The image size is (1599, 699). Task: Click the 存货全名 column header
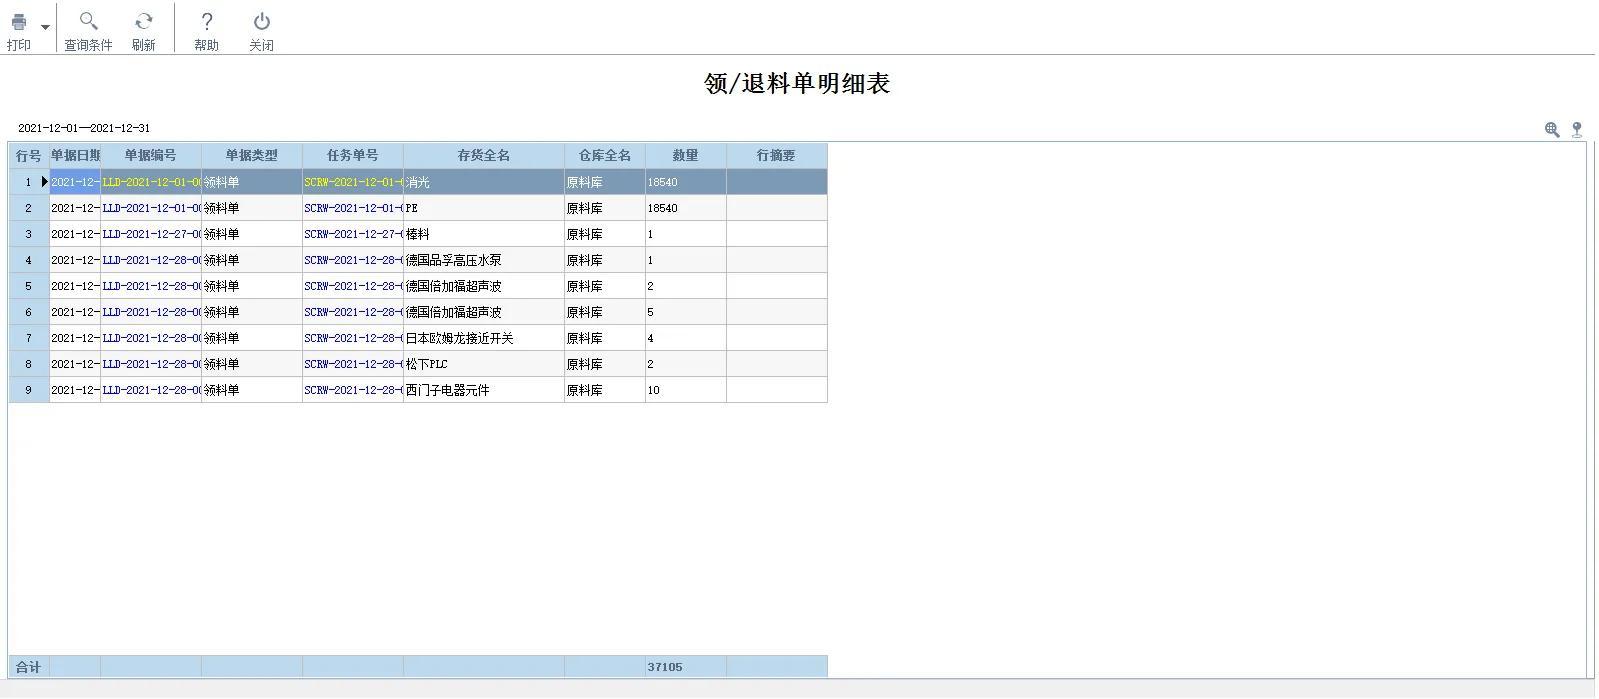484,156
